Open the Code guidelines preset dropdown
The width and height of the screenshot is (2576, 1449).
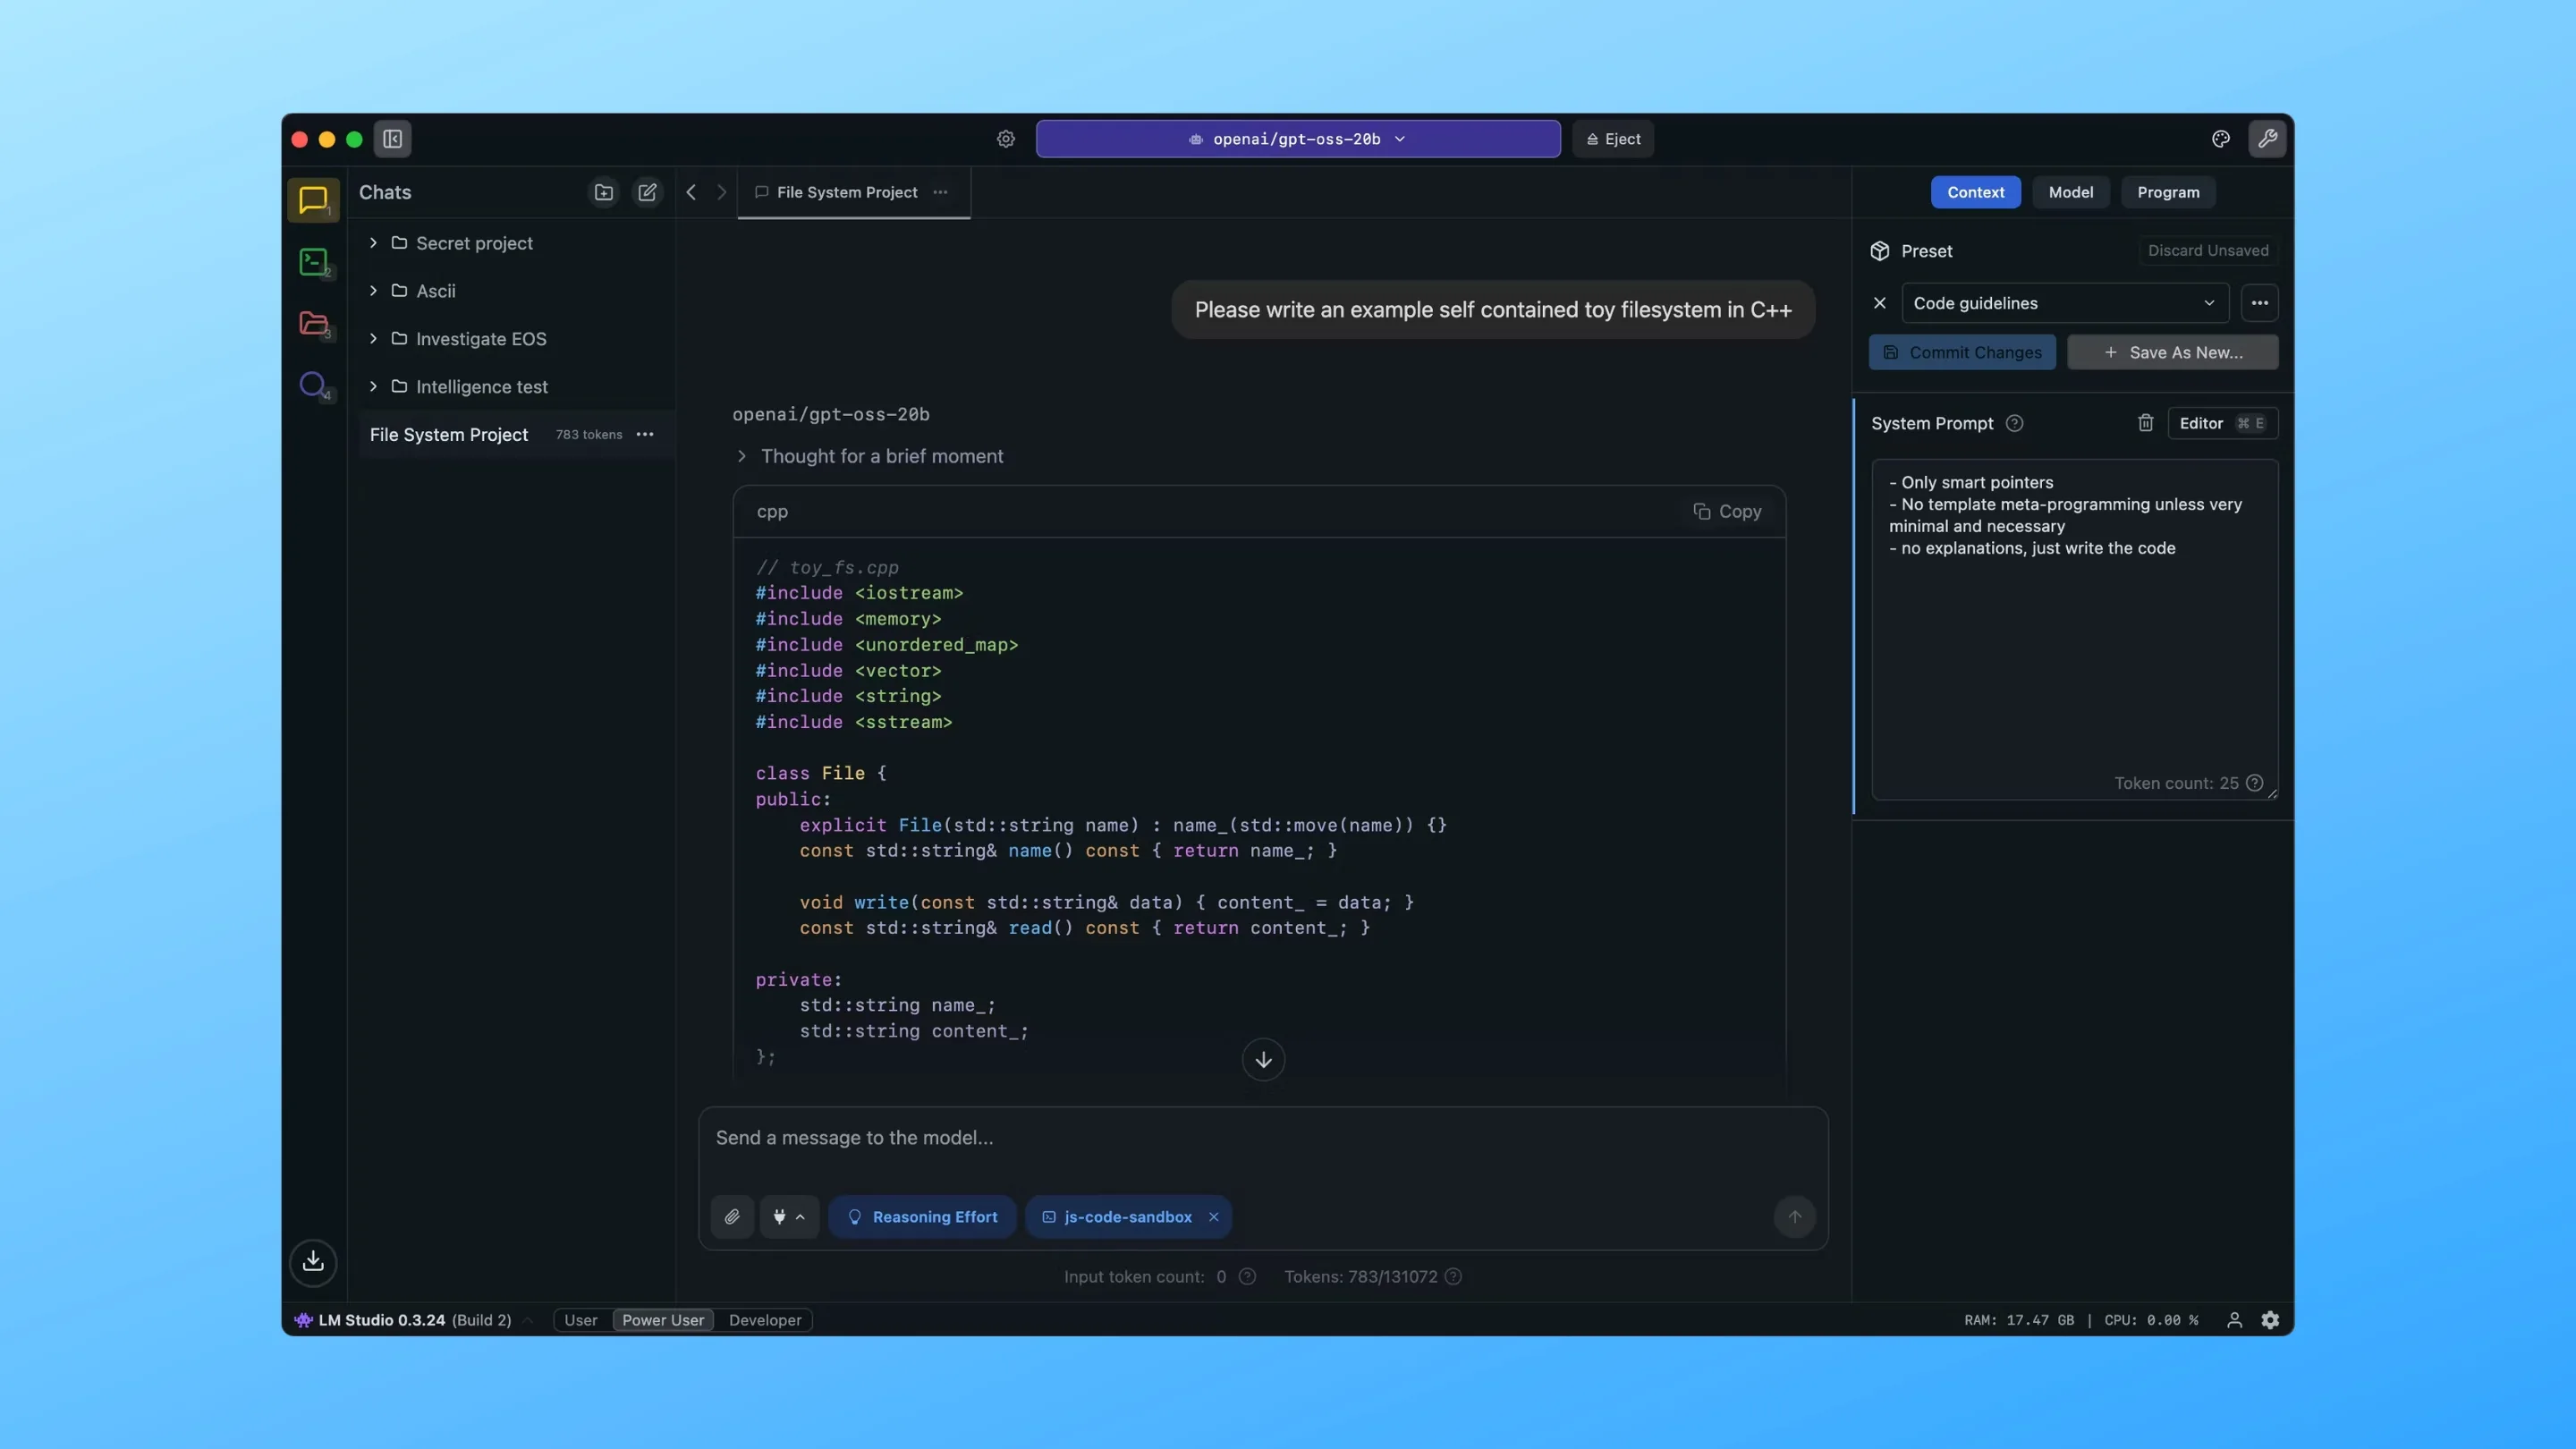2065,303
